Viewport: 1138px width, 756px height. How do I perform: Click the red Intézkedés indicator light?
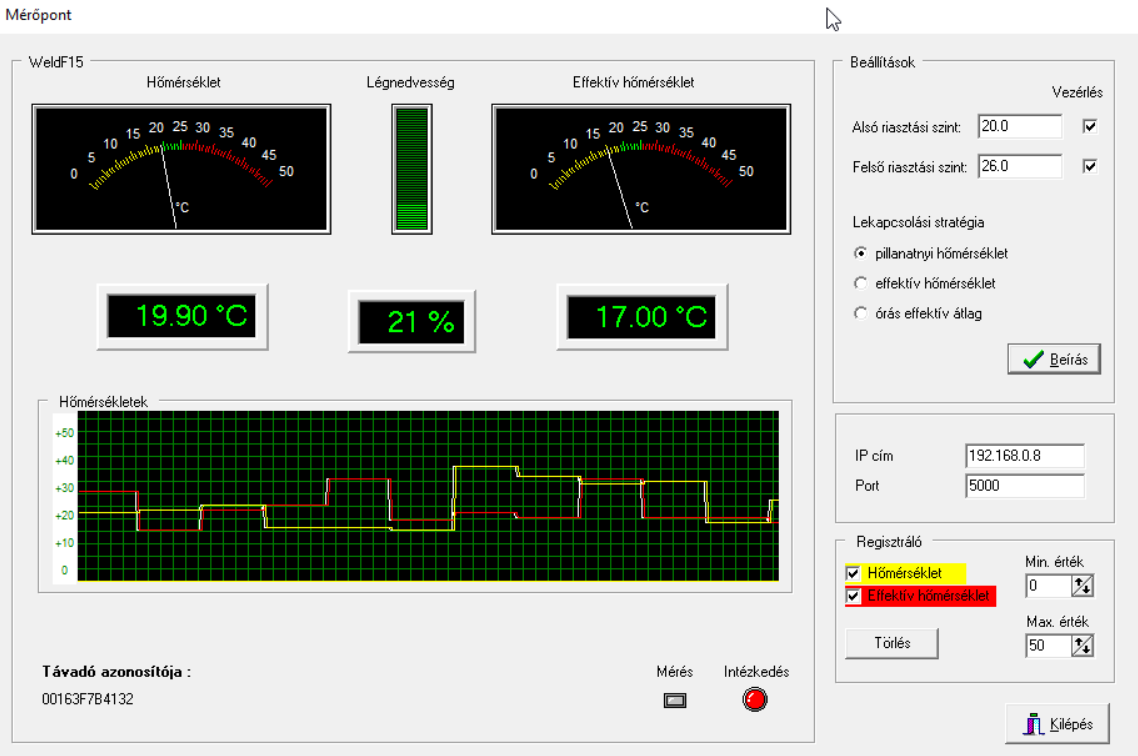755,699
